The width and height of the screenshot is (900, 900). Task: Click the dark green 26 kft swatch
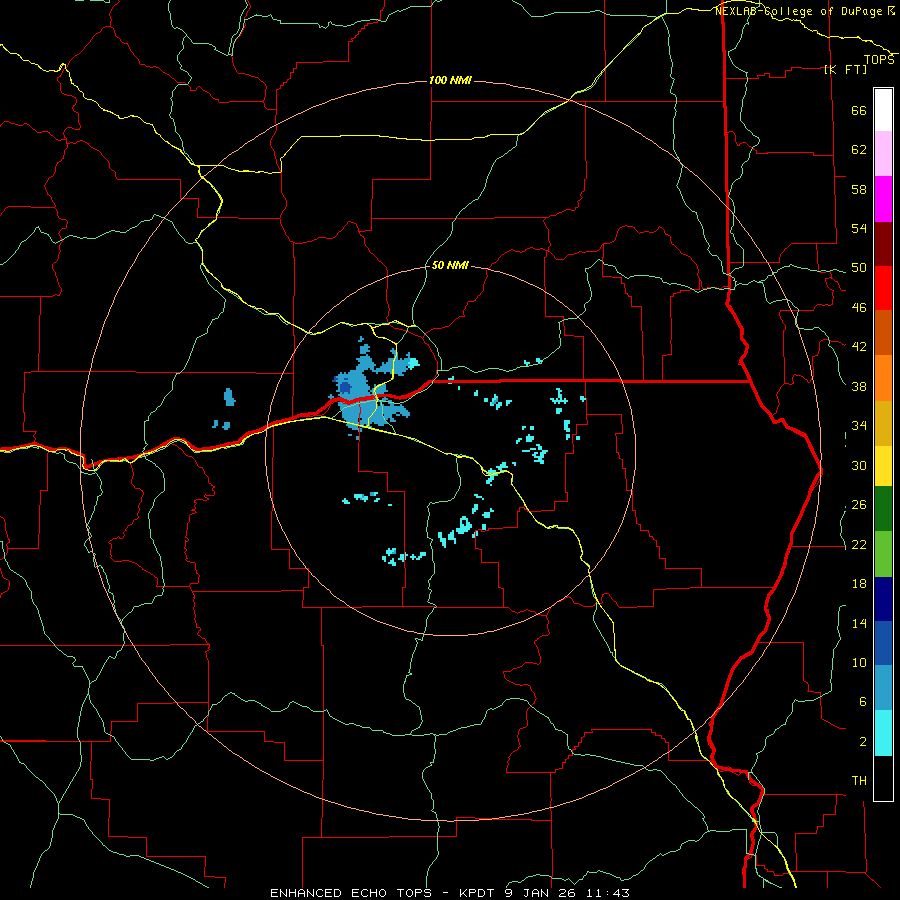click(883, 509)
